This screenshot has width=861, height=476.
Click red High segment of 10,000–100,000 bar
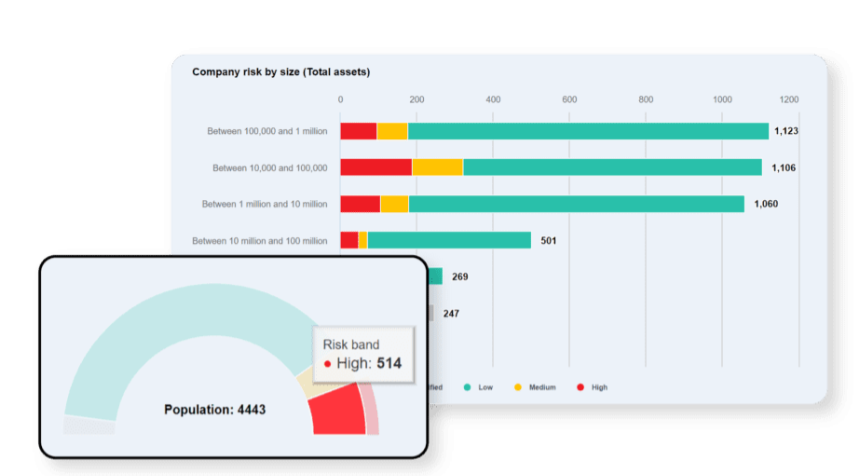pyautogui.click(x=376, y=167)
